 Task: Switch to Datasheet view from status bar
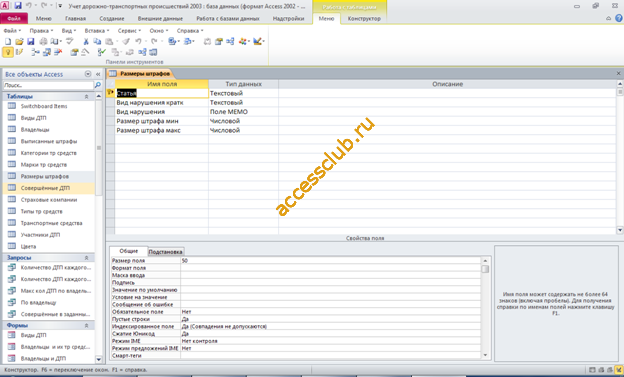[x=592, y=370]
